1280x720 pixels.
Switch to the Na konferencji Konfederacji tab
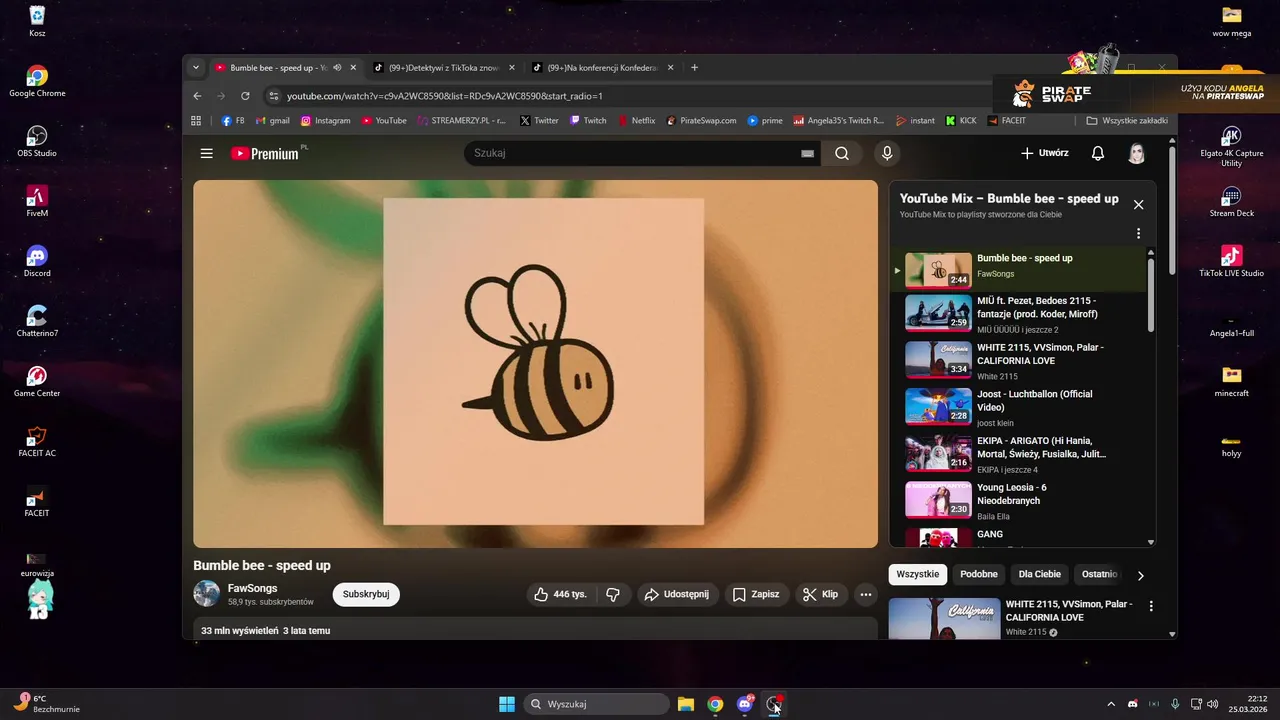pos(601,68)
